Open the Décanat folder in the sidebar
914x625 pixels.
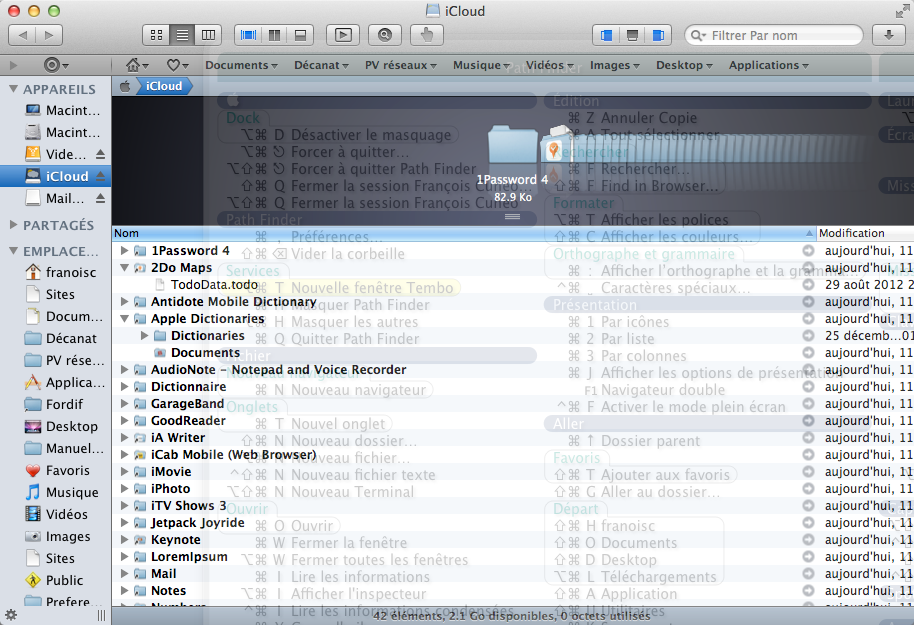click(61, 339)
